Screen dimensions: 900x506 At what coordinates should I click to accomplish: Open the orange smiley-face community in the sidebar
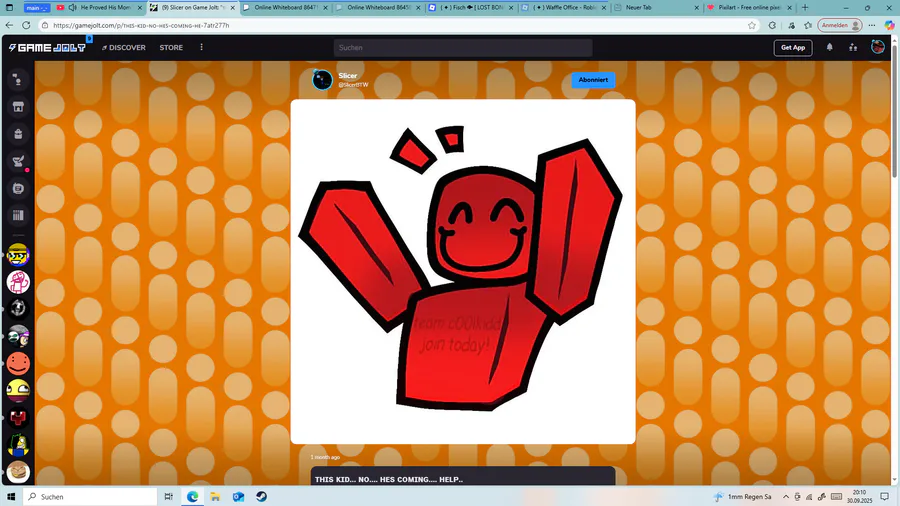click(x=18, y=363)
